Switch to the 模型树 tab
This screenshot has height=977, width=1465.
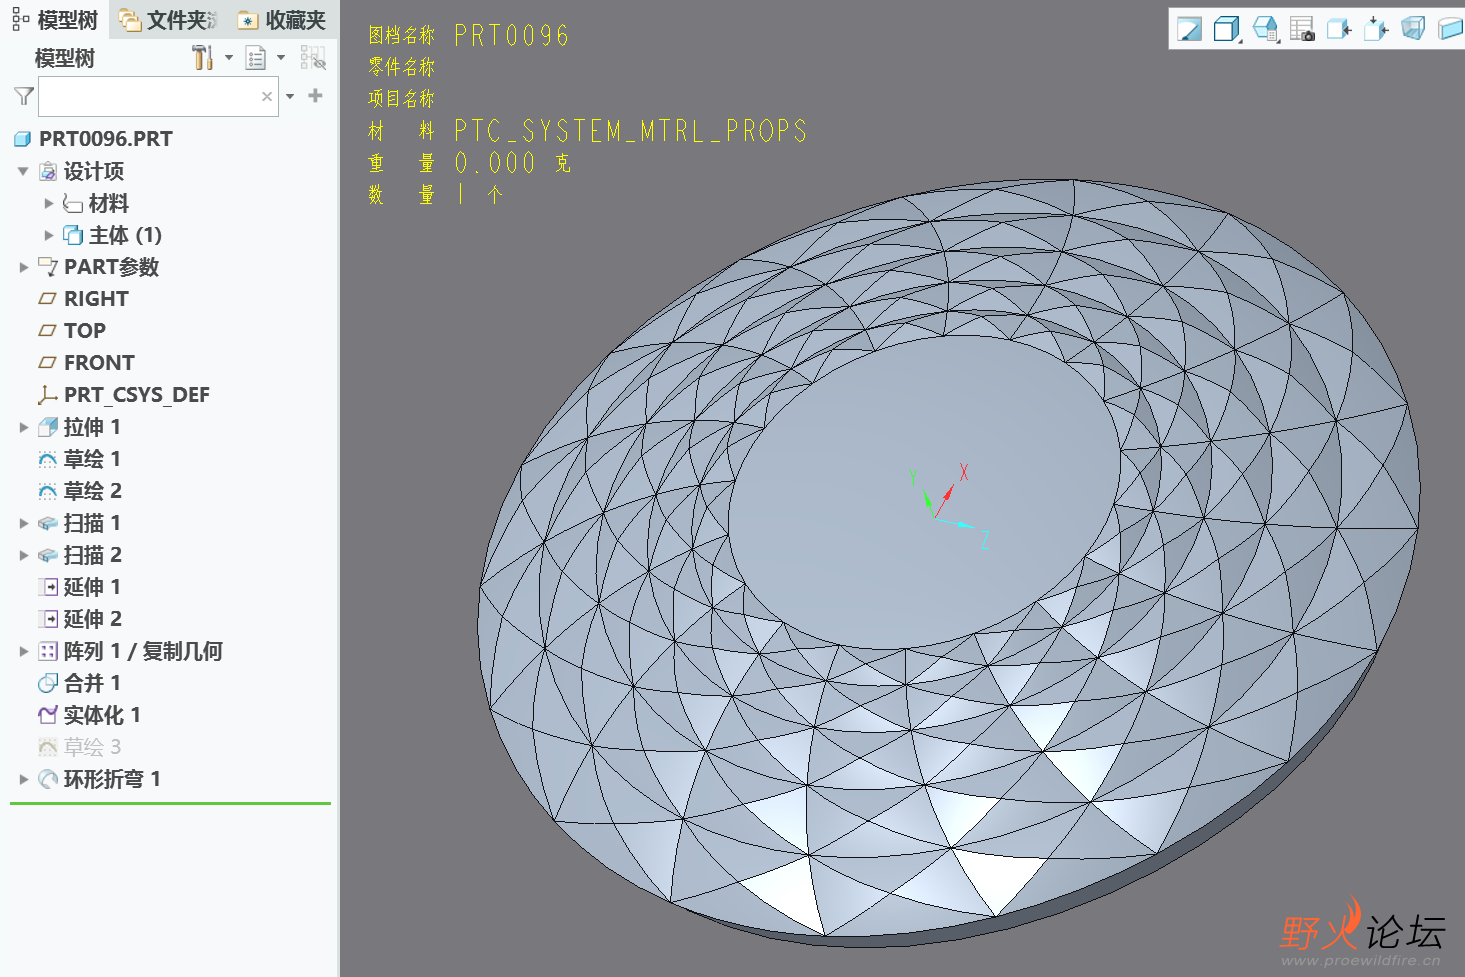(x=55, y=20)
